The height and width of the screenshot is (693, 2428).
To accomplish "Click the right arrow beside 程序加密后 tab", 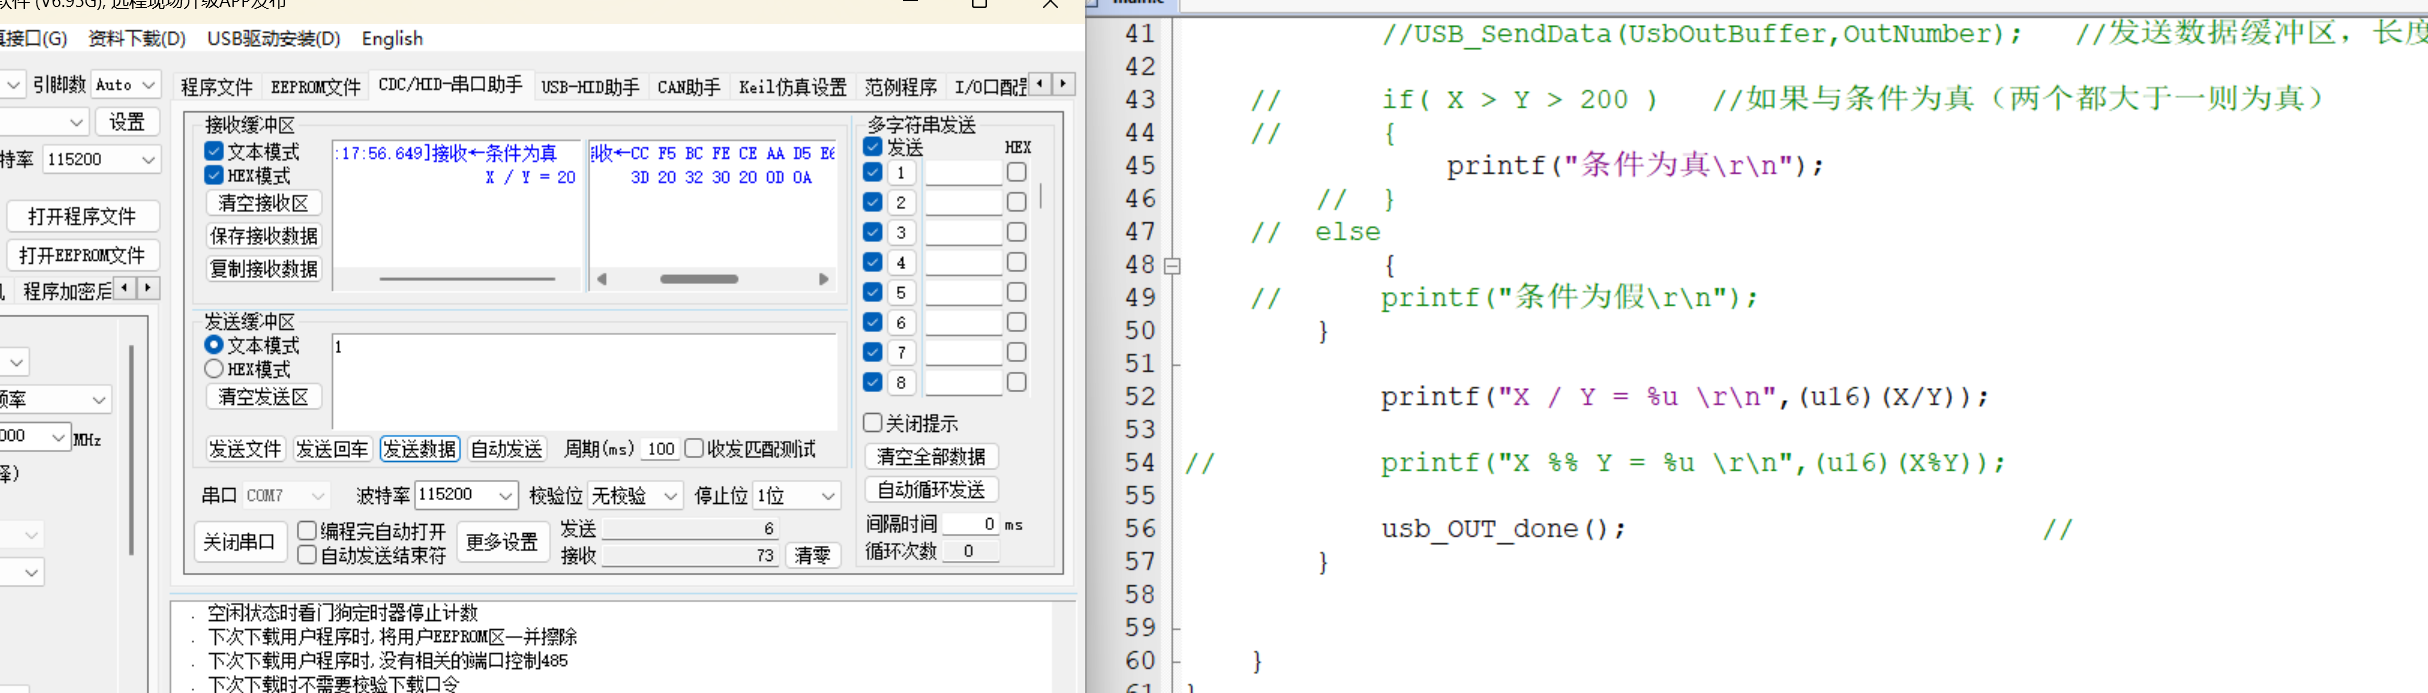I will pos(148,288).
